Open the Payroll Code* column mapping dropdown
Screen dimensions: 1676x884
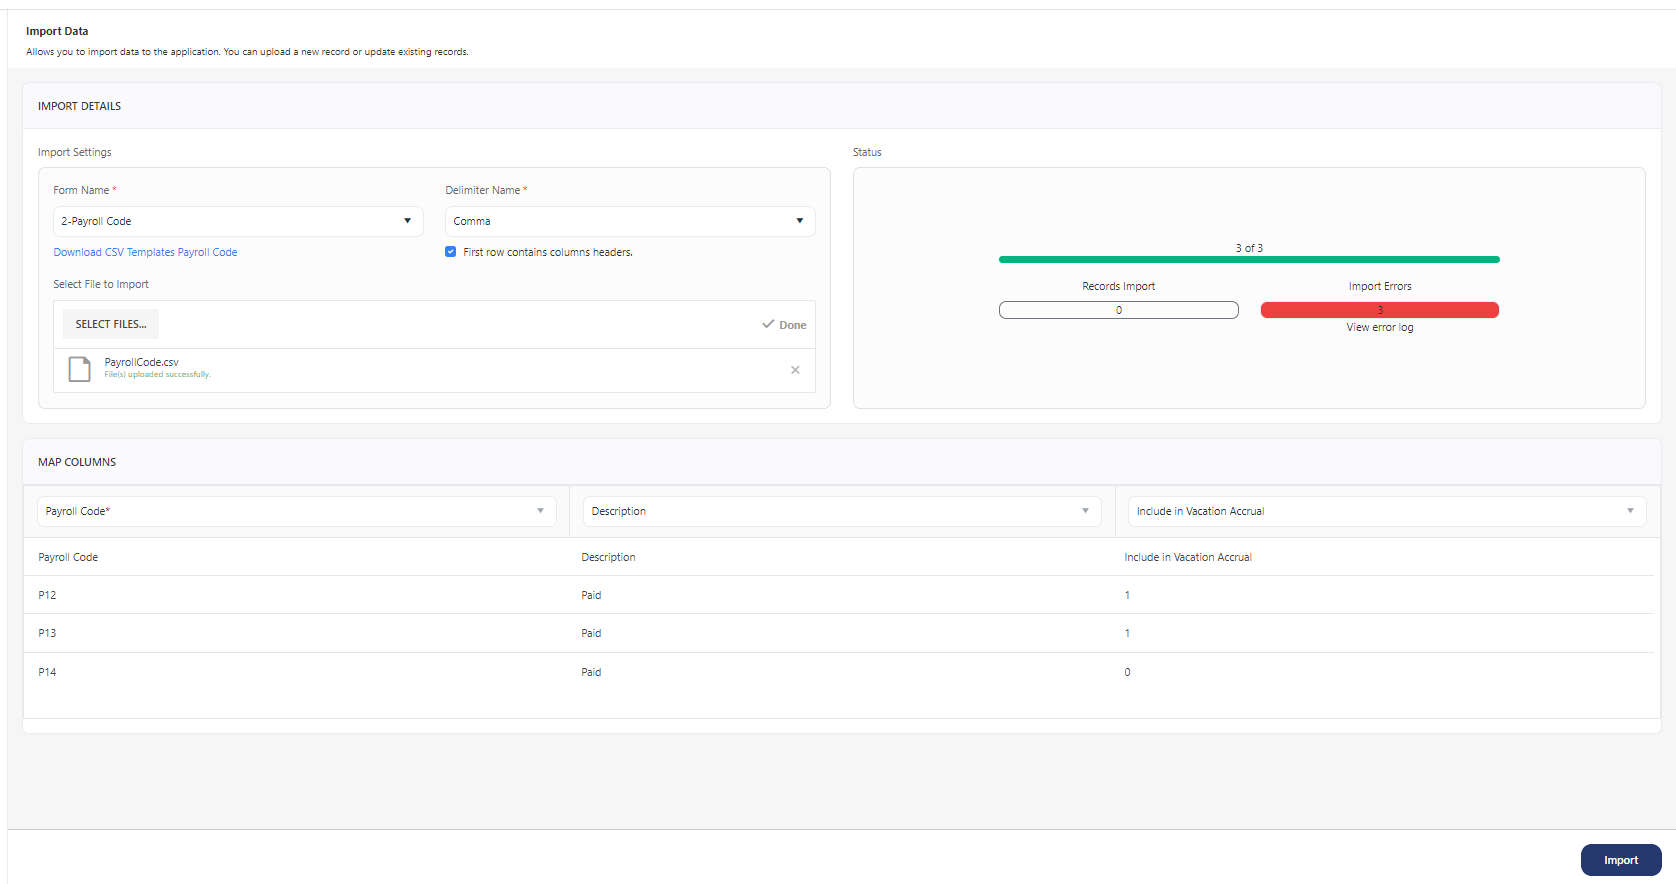(296, 511)
